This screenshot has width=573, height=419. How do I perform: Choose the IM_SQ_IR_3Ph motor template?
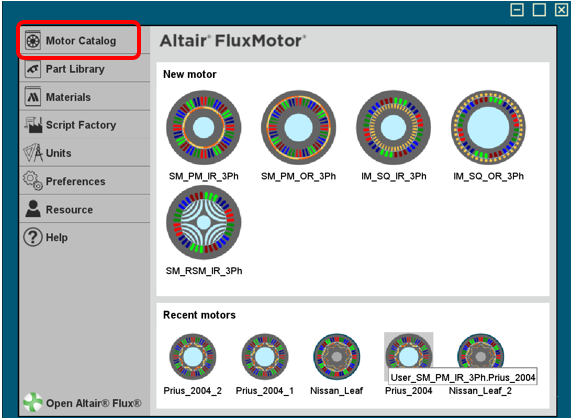pos(394,128)
